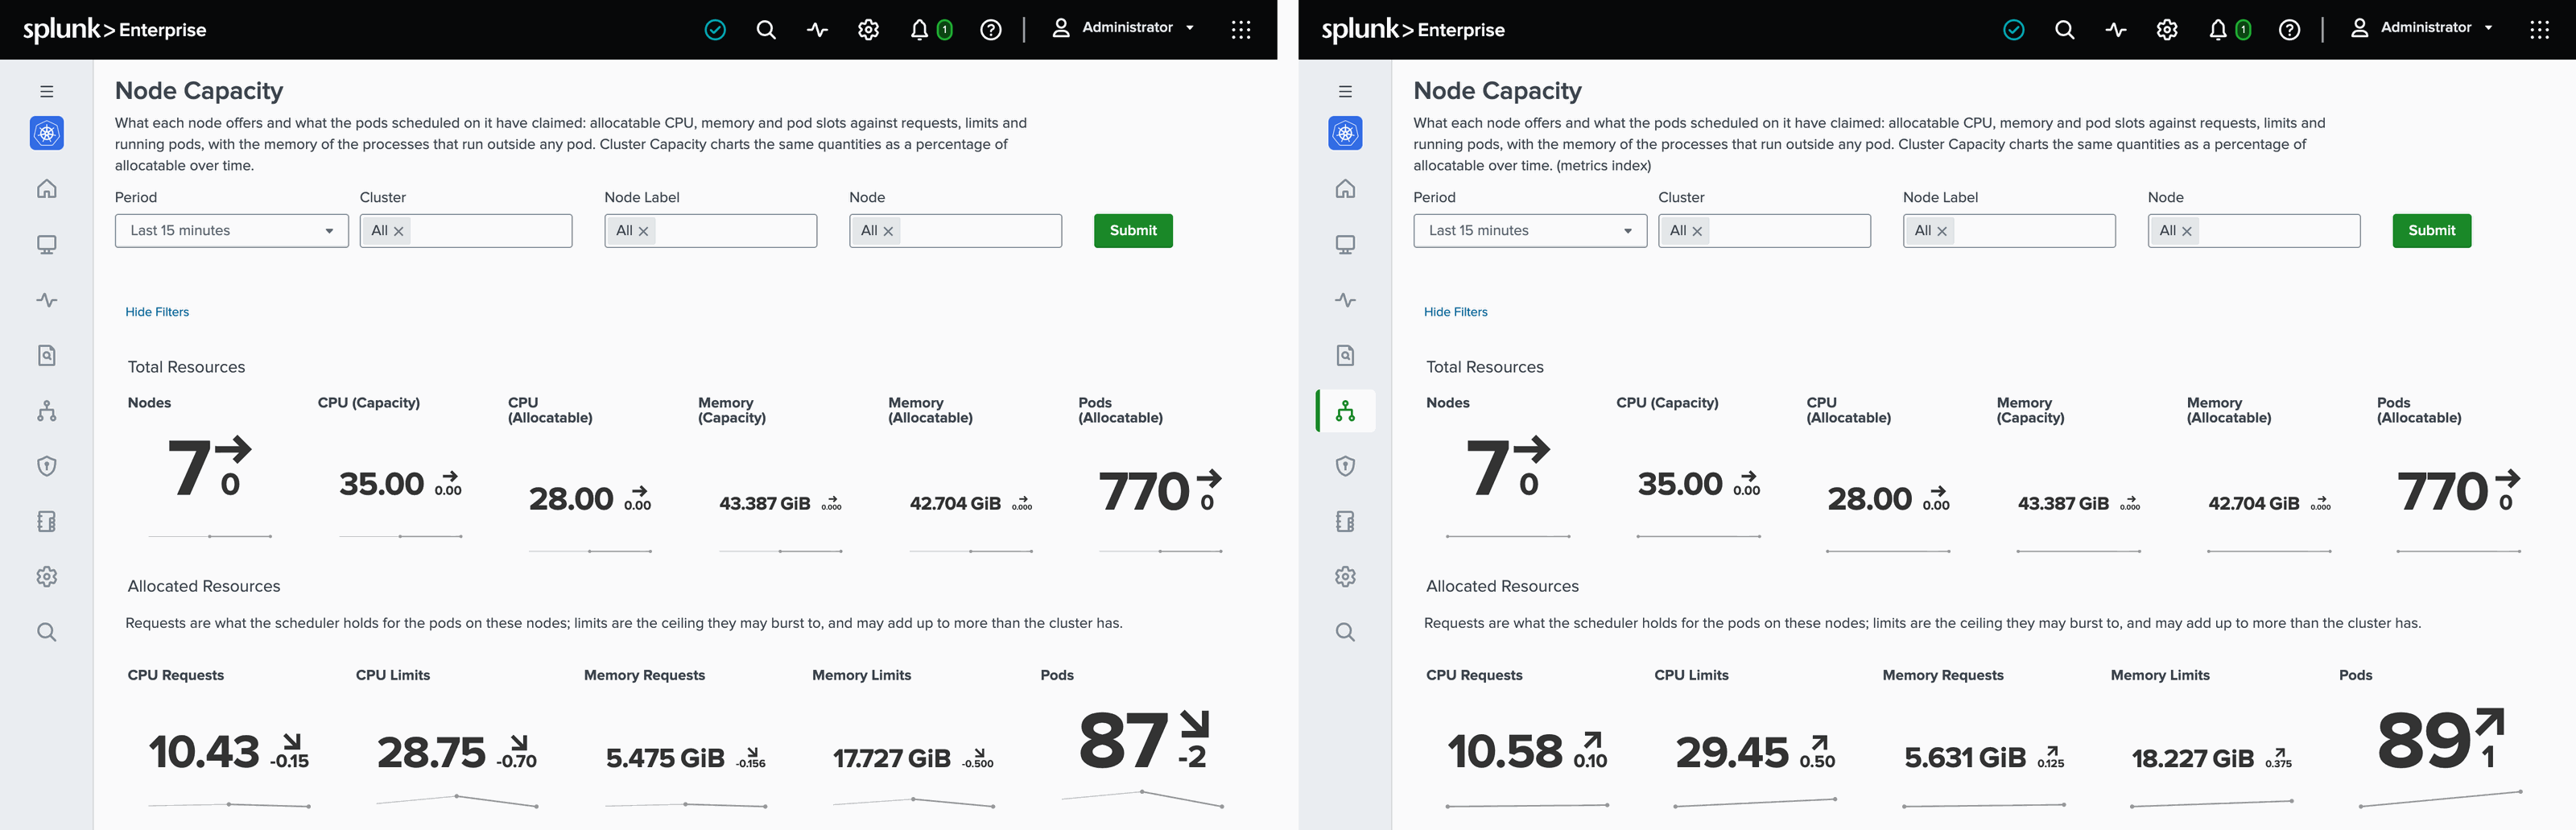Click the magnifier icon in right window's sidebar
This screenshot has width=2576, height=830.
[1346, 632]
